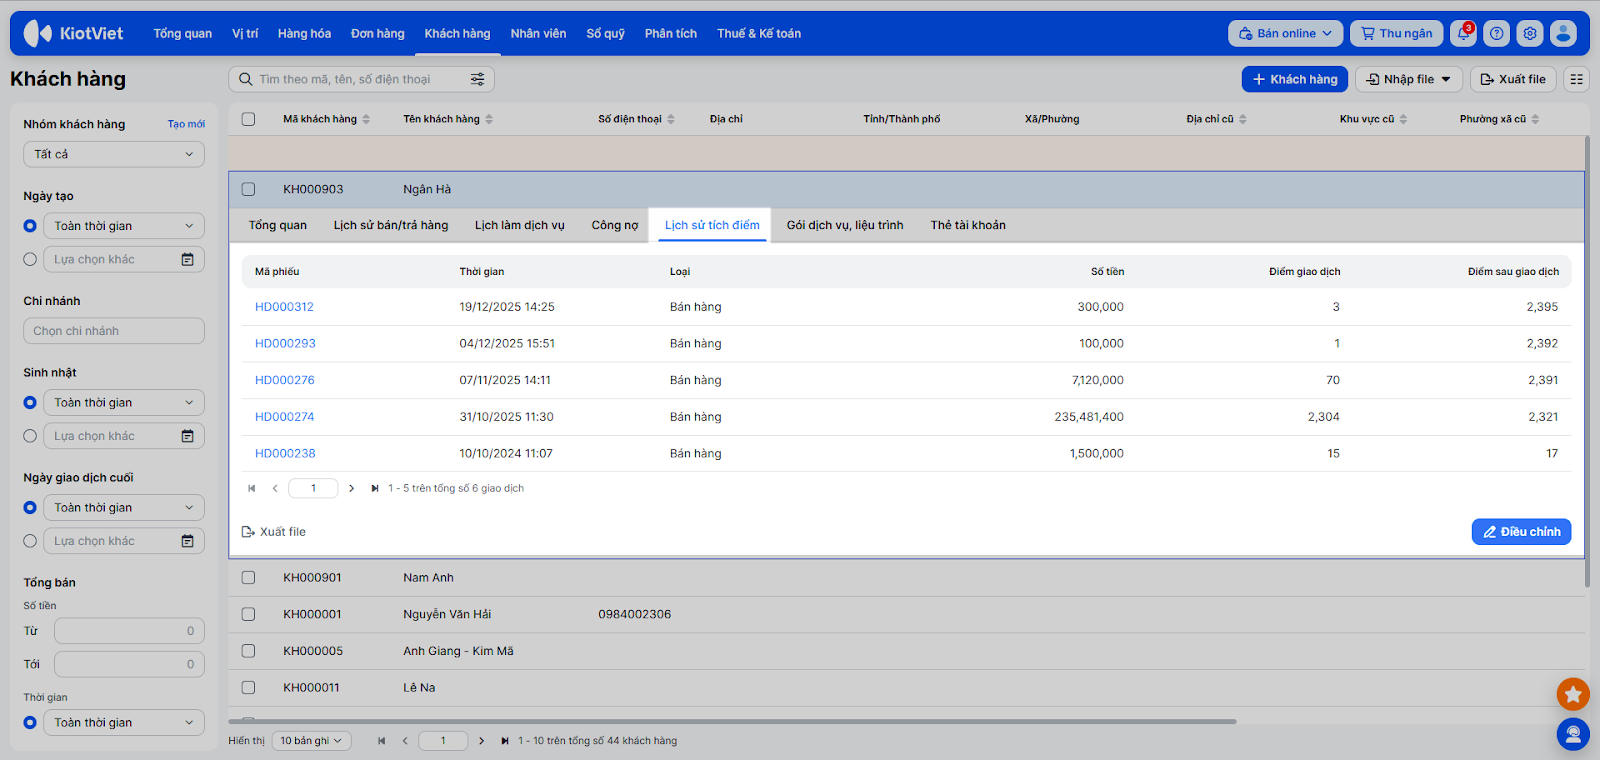Click the orange star floating icon
This screenshot has width=1600, height=760.
(1572, 694)
